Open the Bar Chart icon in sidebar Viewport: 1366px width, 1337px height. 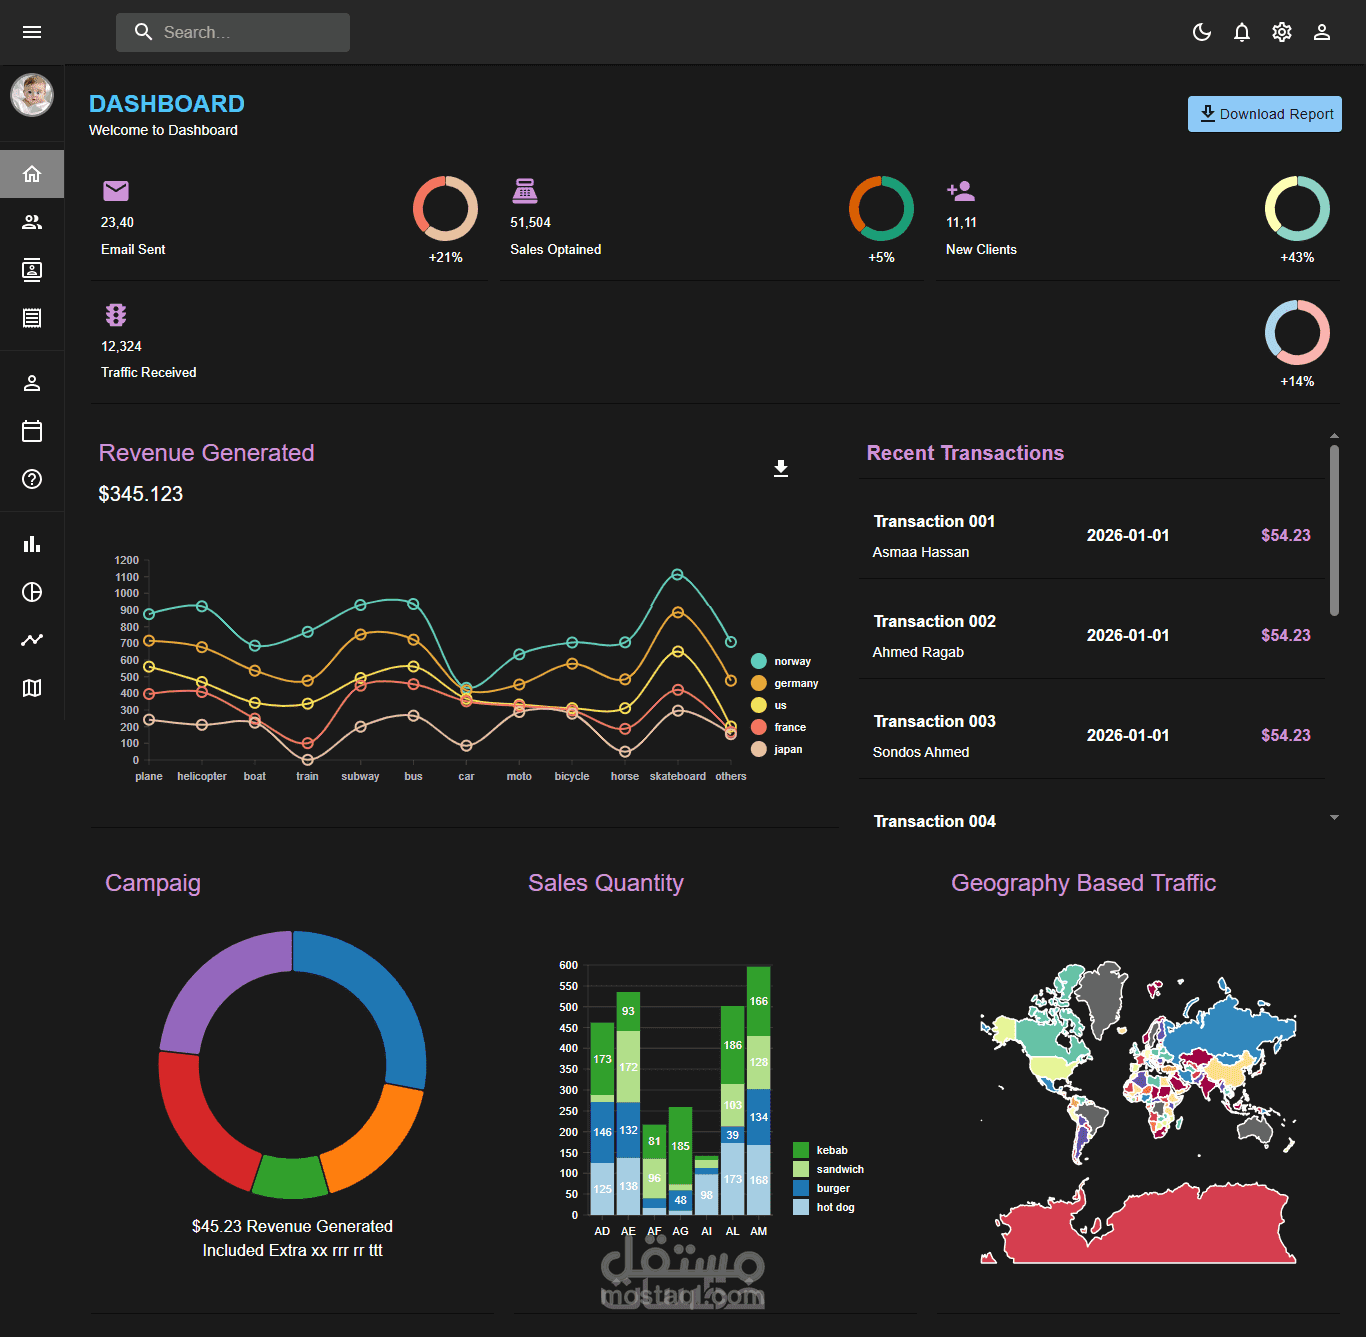(32, 543)
